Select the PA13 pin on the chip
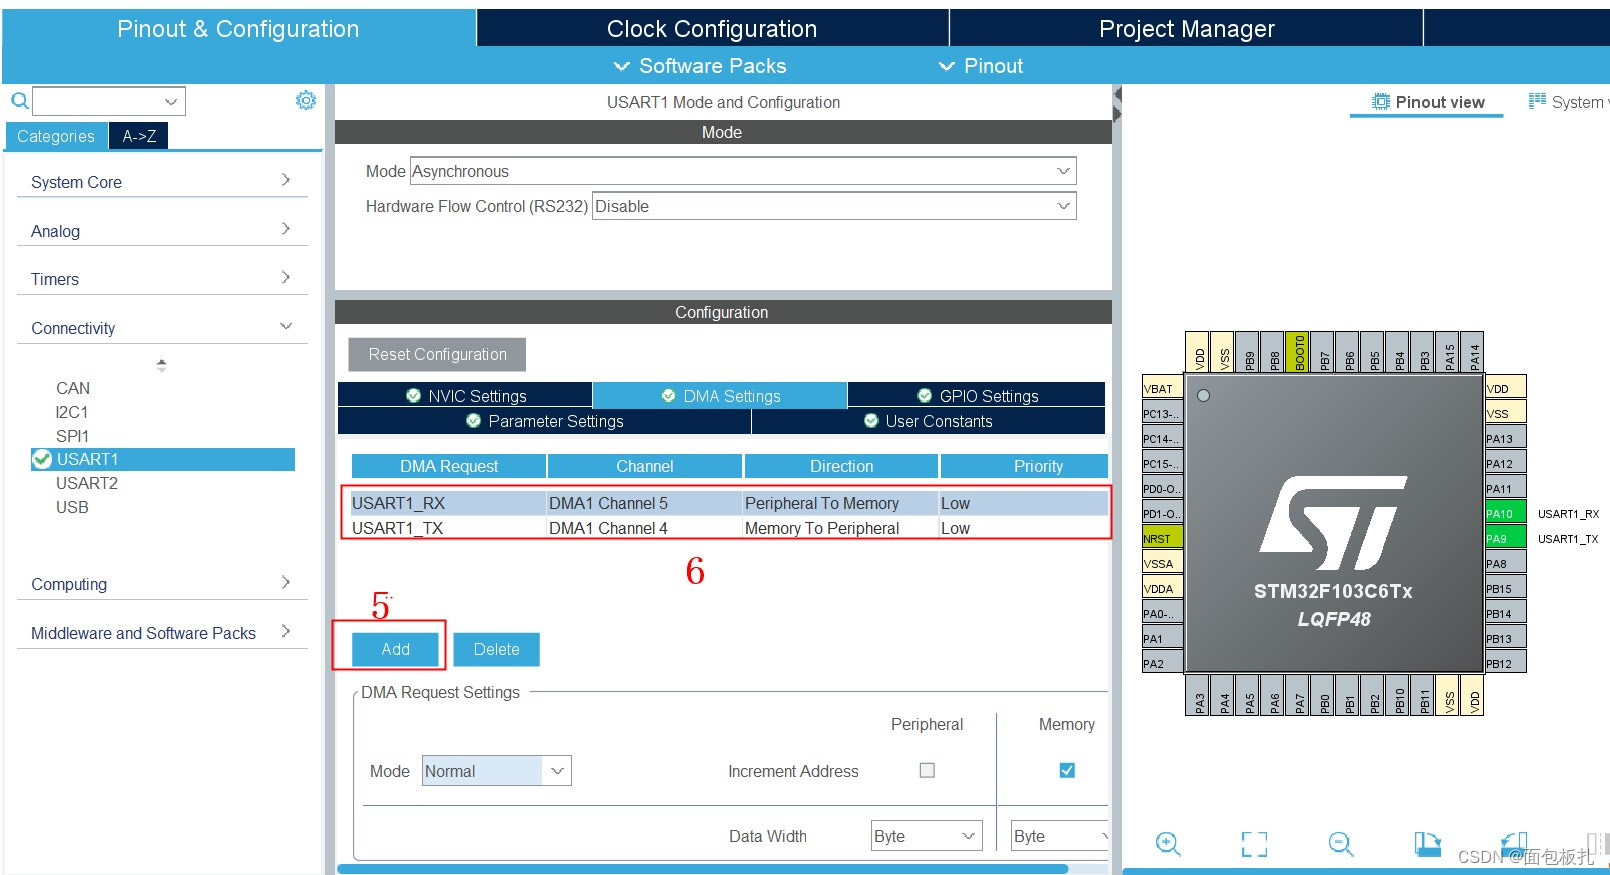This screenshot has width=1610, height=875. click(1505, 438)
